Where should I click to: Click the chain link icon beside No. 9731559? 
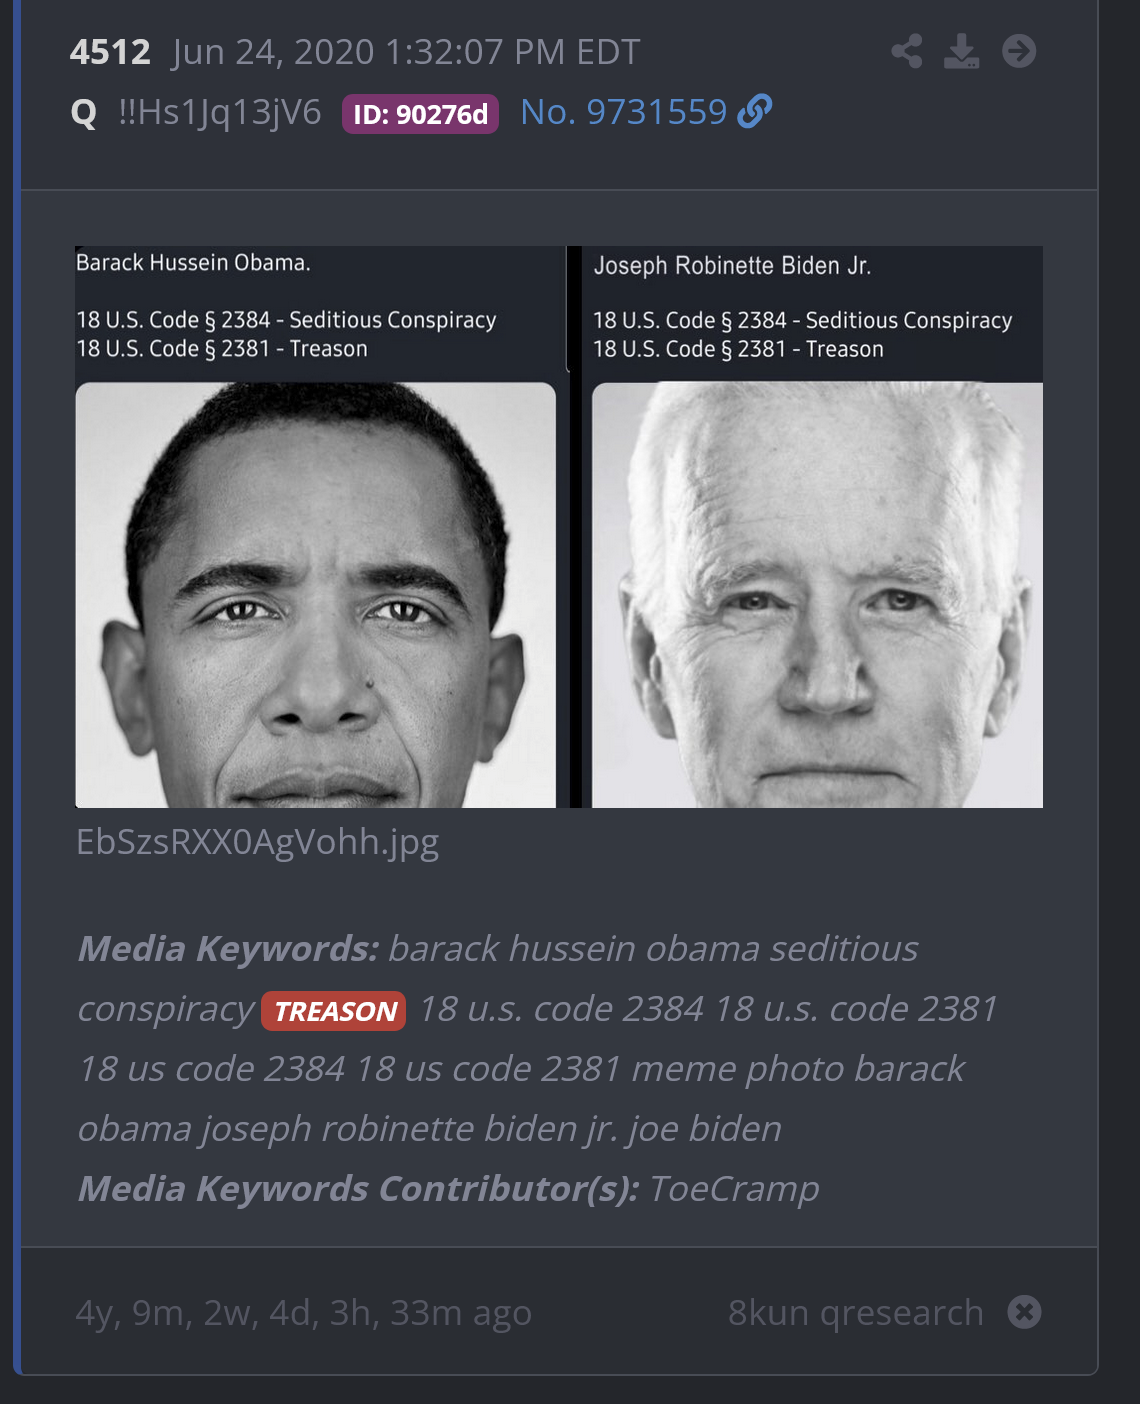click(755, 112)
